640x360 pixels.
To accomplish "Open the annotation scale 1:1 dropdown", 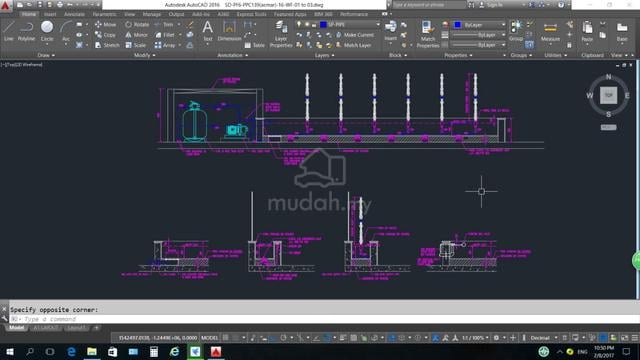I will tap(475, 338).
